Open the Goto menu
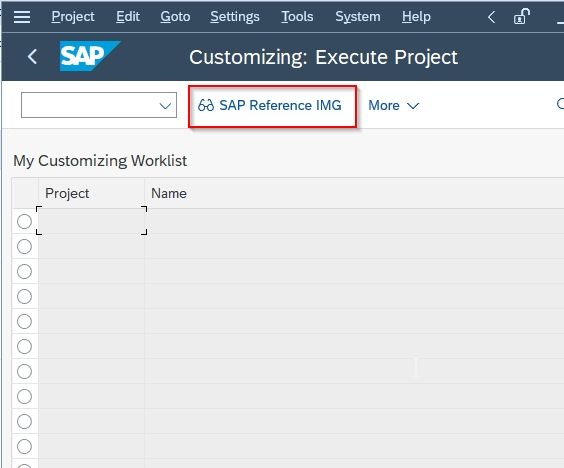The height and width of the screenshot is (468, 564). click(175, 17)
